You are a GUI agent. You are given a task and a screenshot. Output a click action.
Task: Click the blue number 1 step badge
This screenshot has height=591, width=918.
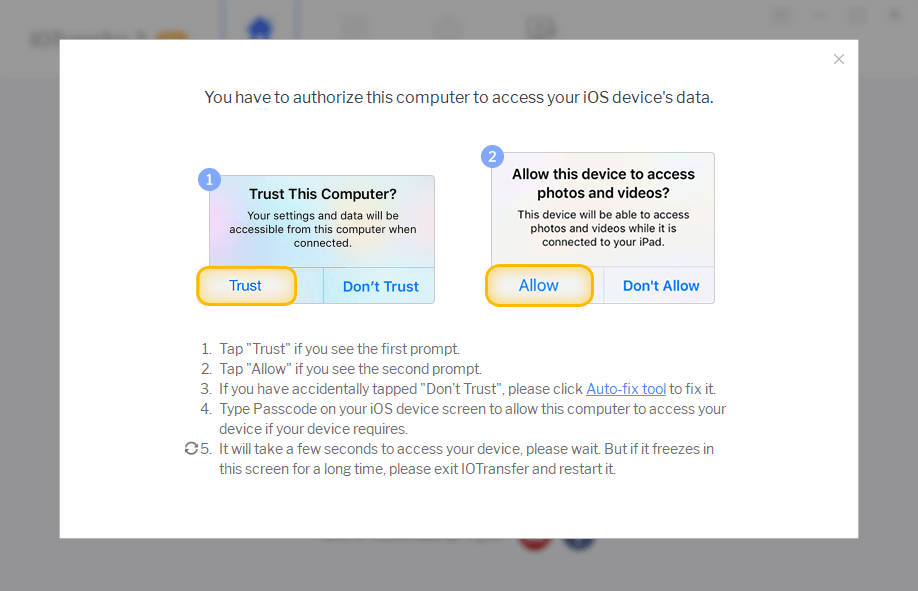pyautogui.click(x=209, y=180)
